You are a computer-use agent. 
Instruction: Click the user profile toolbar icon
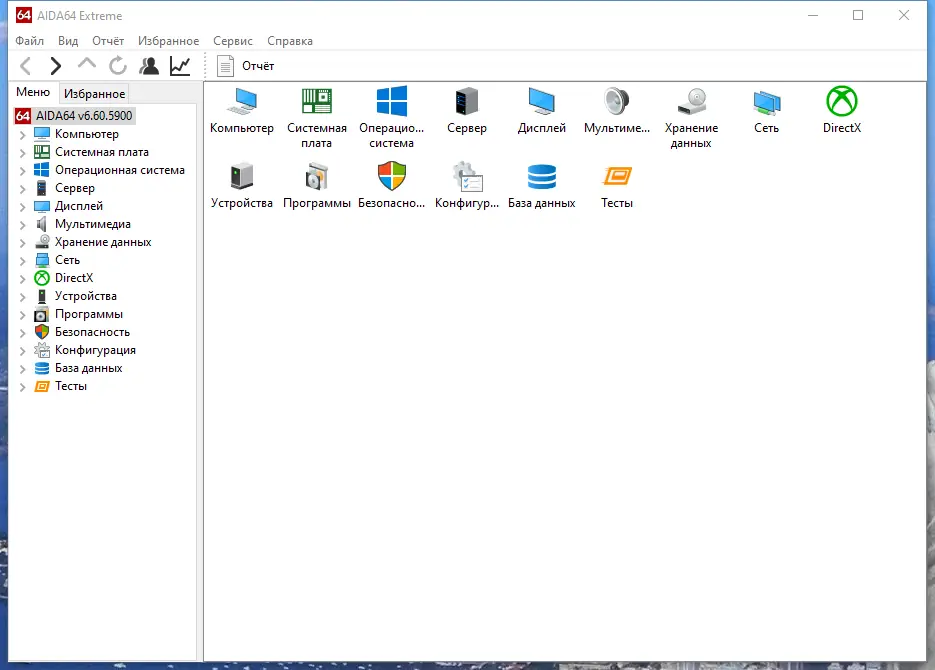pyautogui.click(x=149, y=66)
